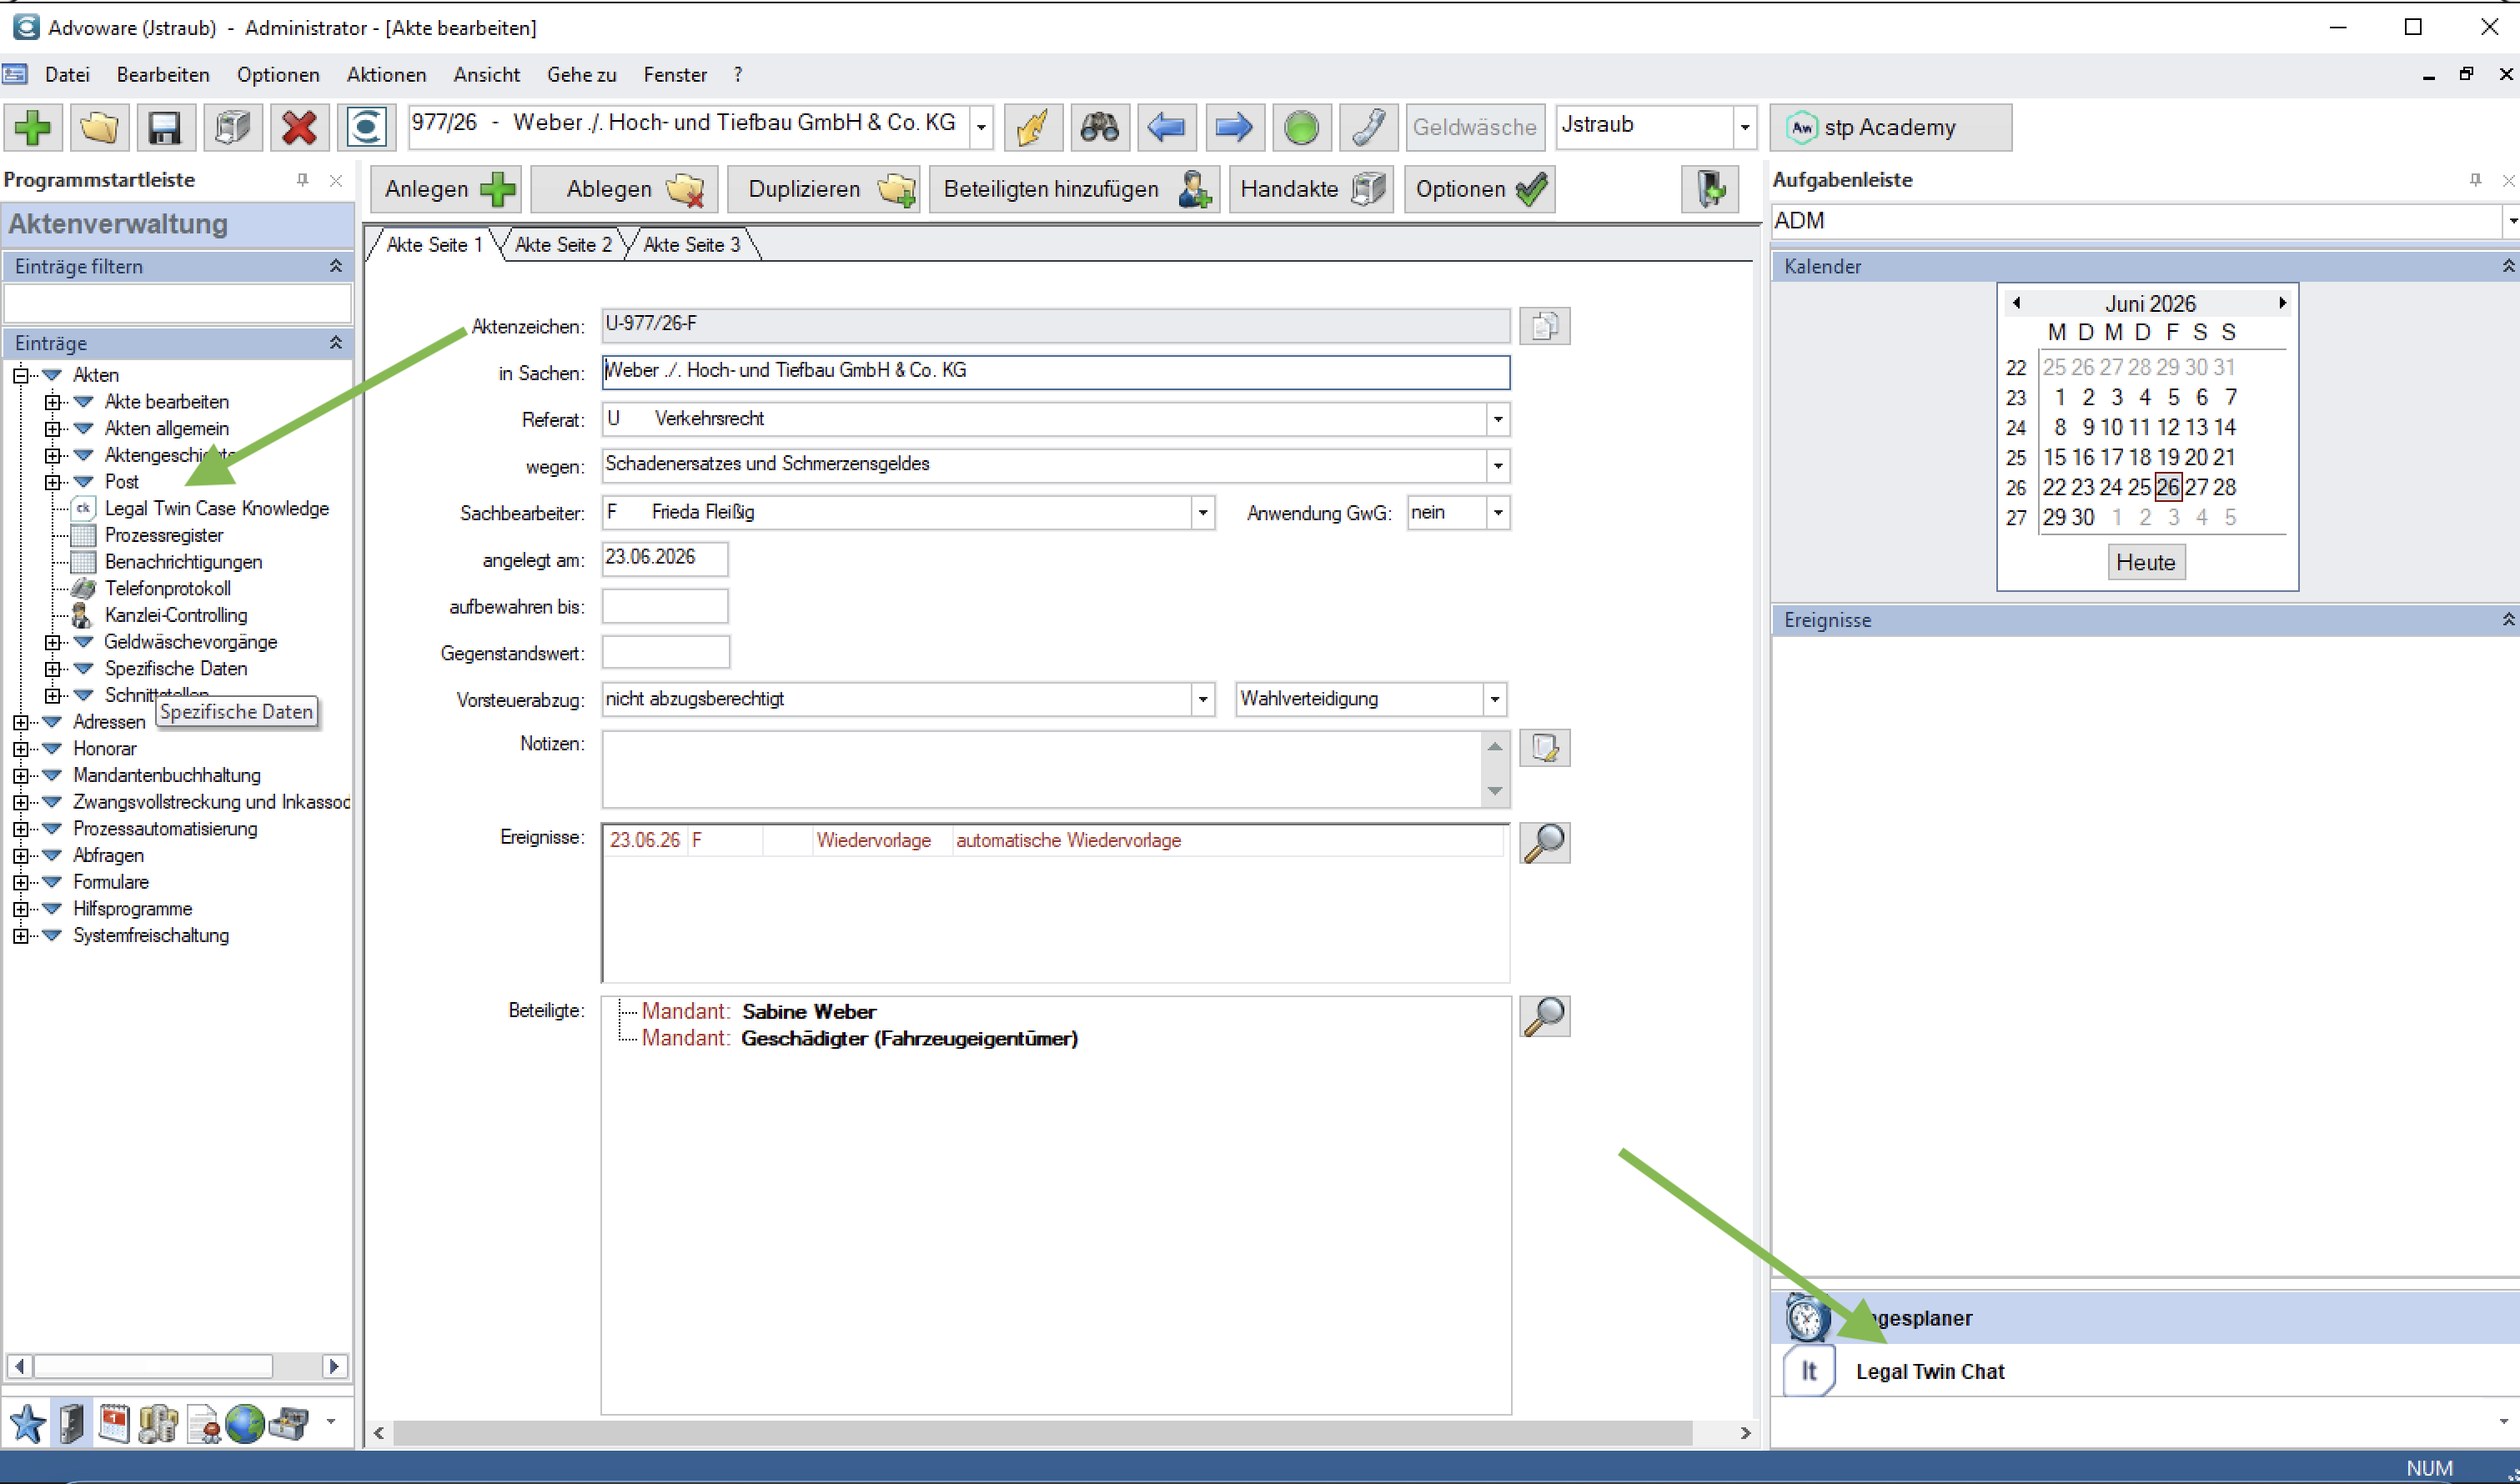Collapse the Einträge filtern section

[x=335, y=266]
